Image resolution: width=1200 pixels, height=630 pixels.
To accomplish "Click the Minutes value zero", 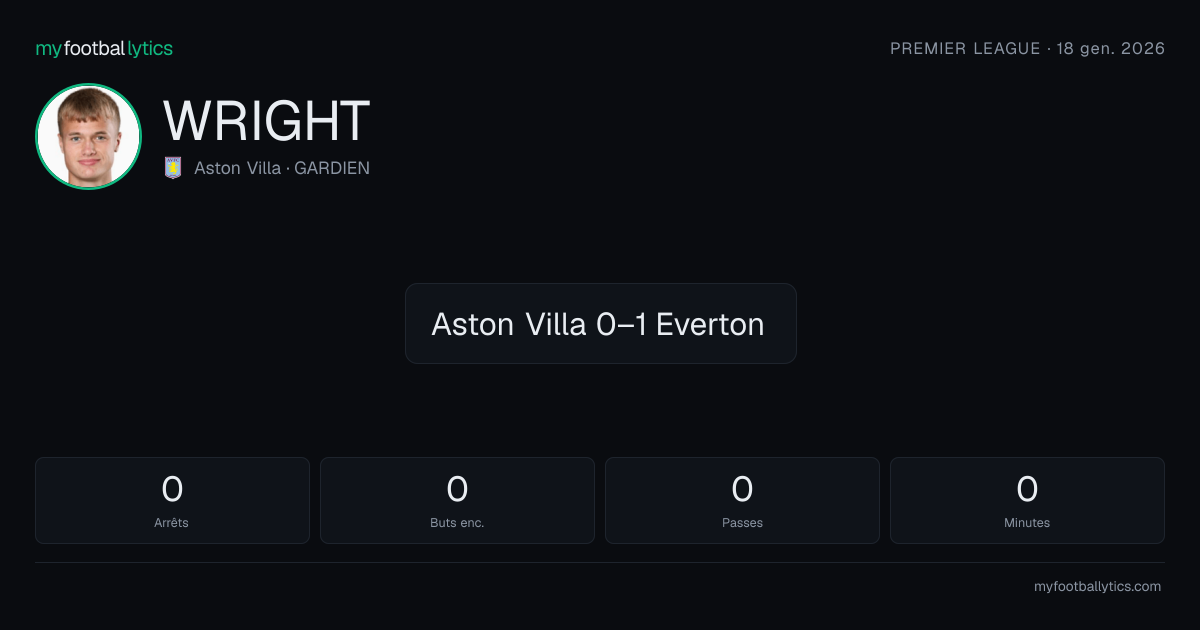I will tap(1027, 489).
